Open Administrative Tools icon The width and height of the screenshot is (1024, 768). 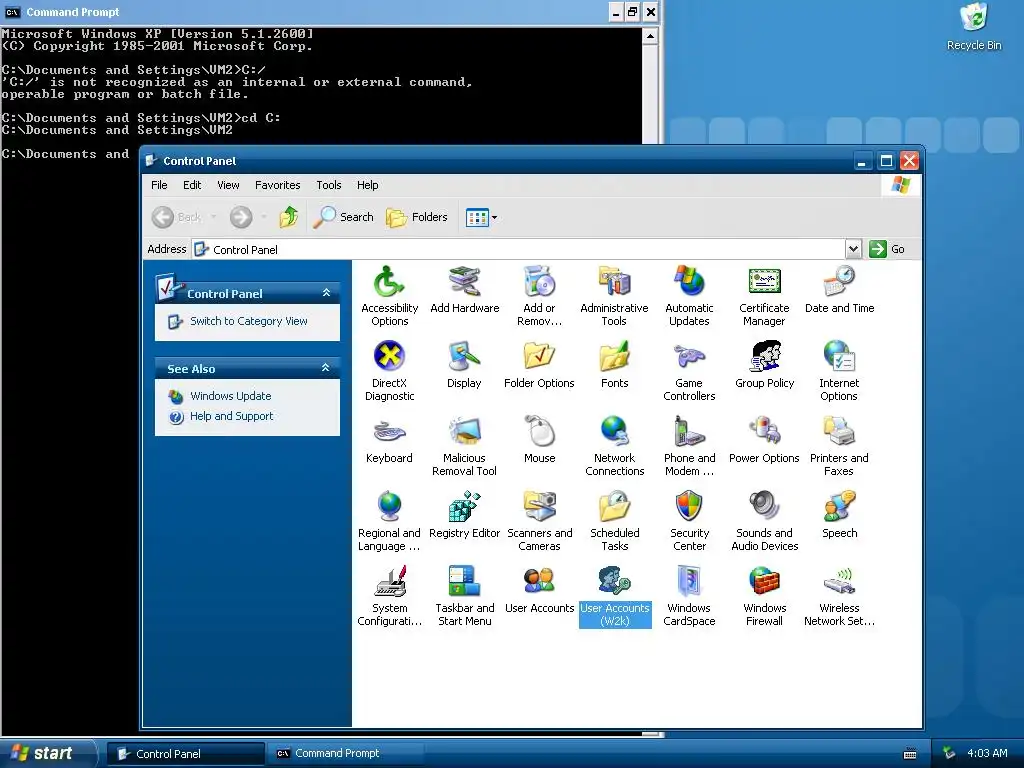pos(615,282)
